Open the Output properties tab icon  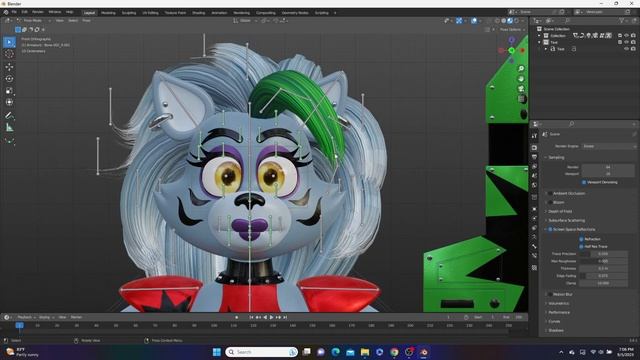pos(534,157)
